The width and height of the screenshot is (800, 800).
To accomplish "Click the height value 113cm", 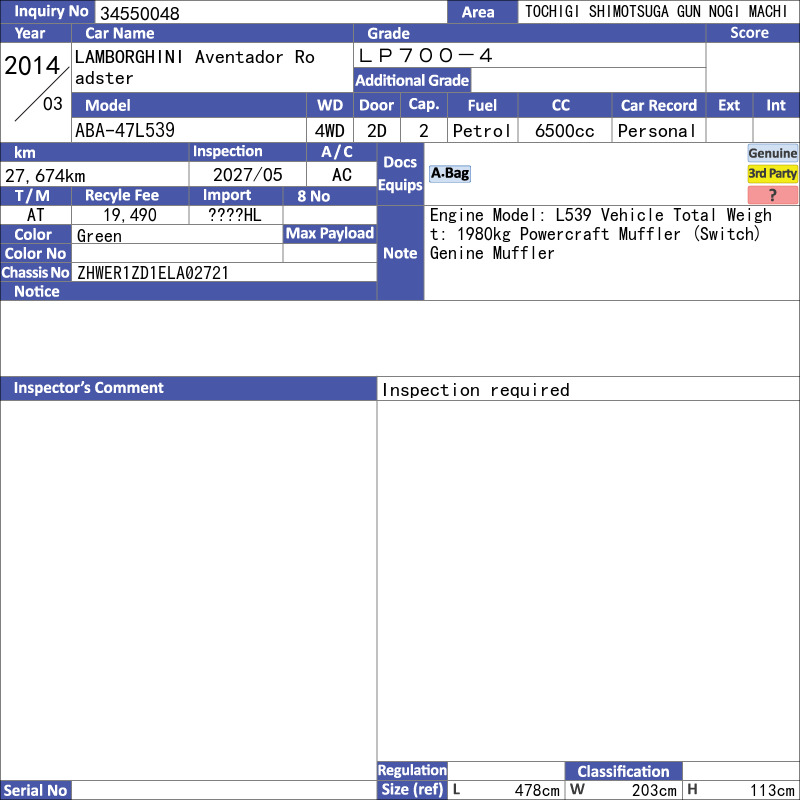I will [x=772, y=790].
